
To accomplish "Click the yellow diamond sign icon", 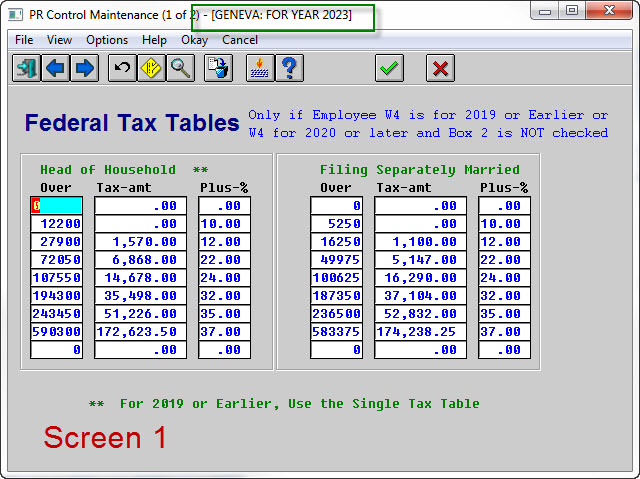I will (x=151, y=68).
